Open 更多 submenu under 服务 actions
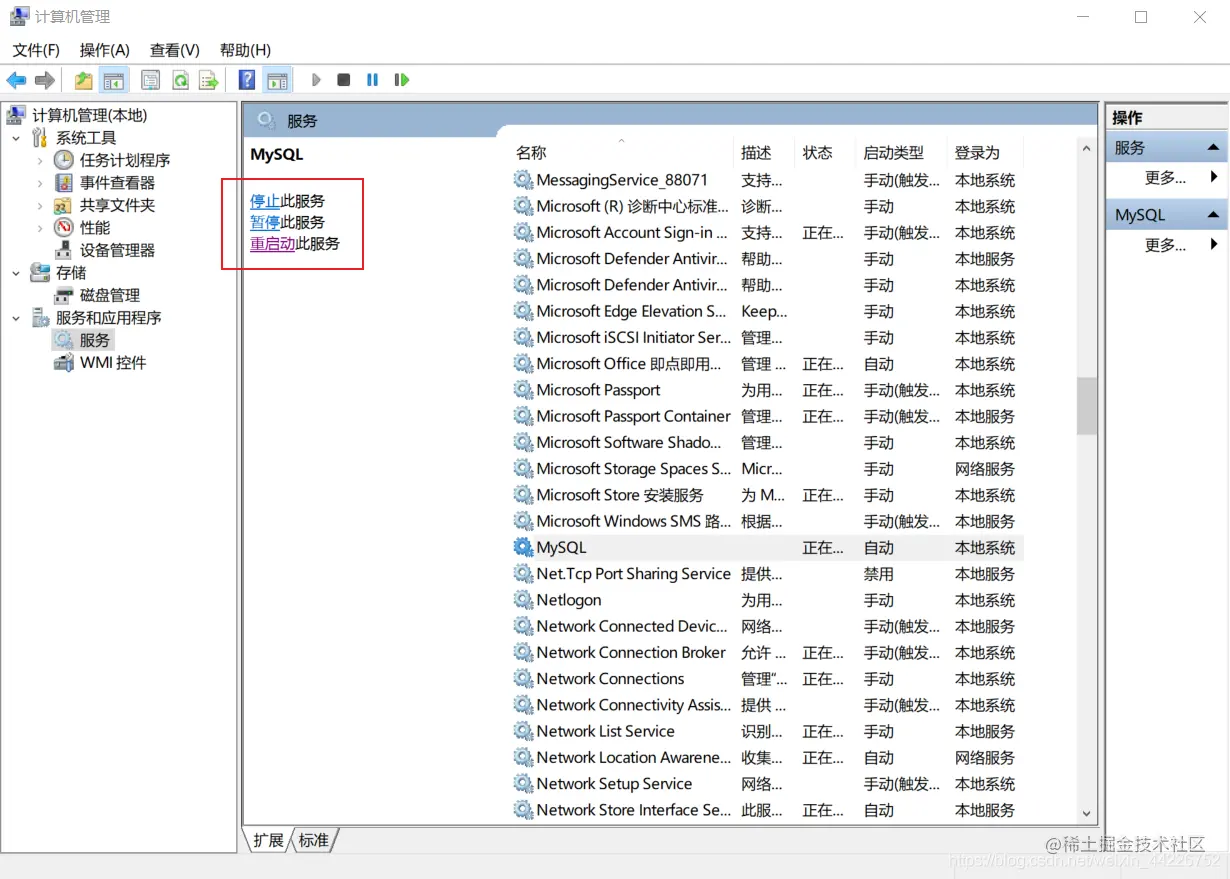The height and width of the screenshot is (879, 1230). point(1166,177)
